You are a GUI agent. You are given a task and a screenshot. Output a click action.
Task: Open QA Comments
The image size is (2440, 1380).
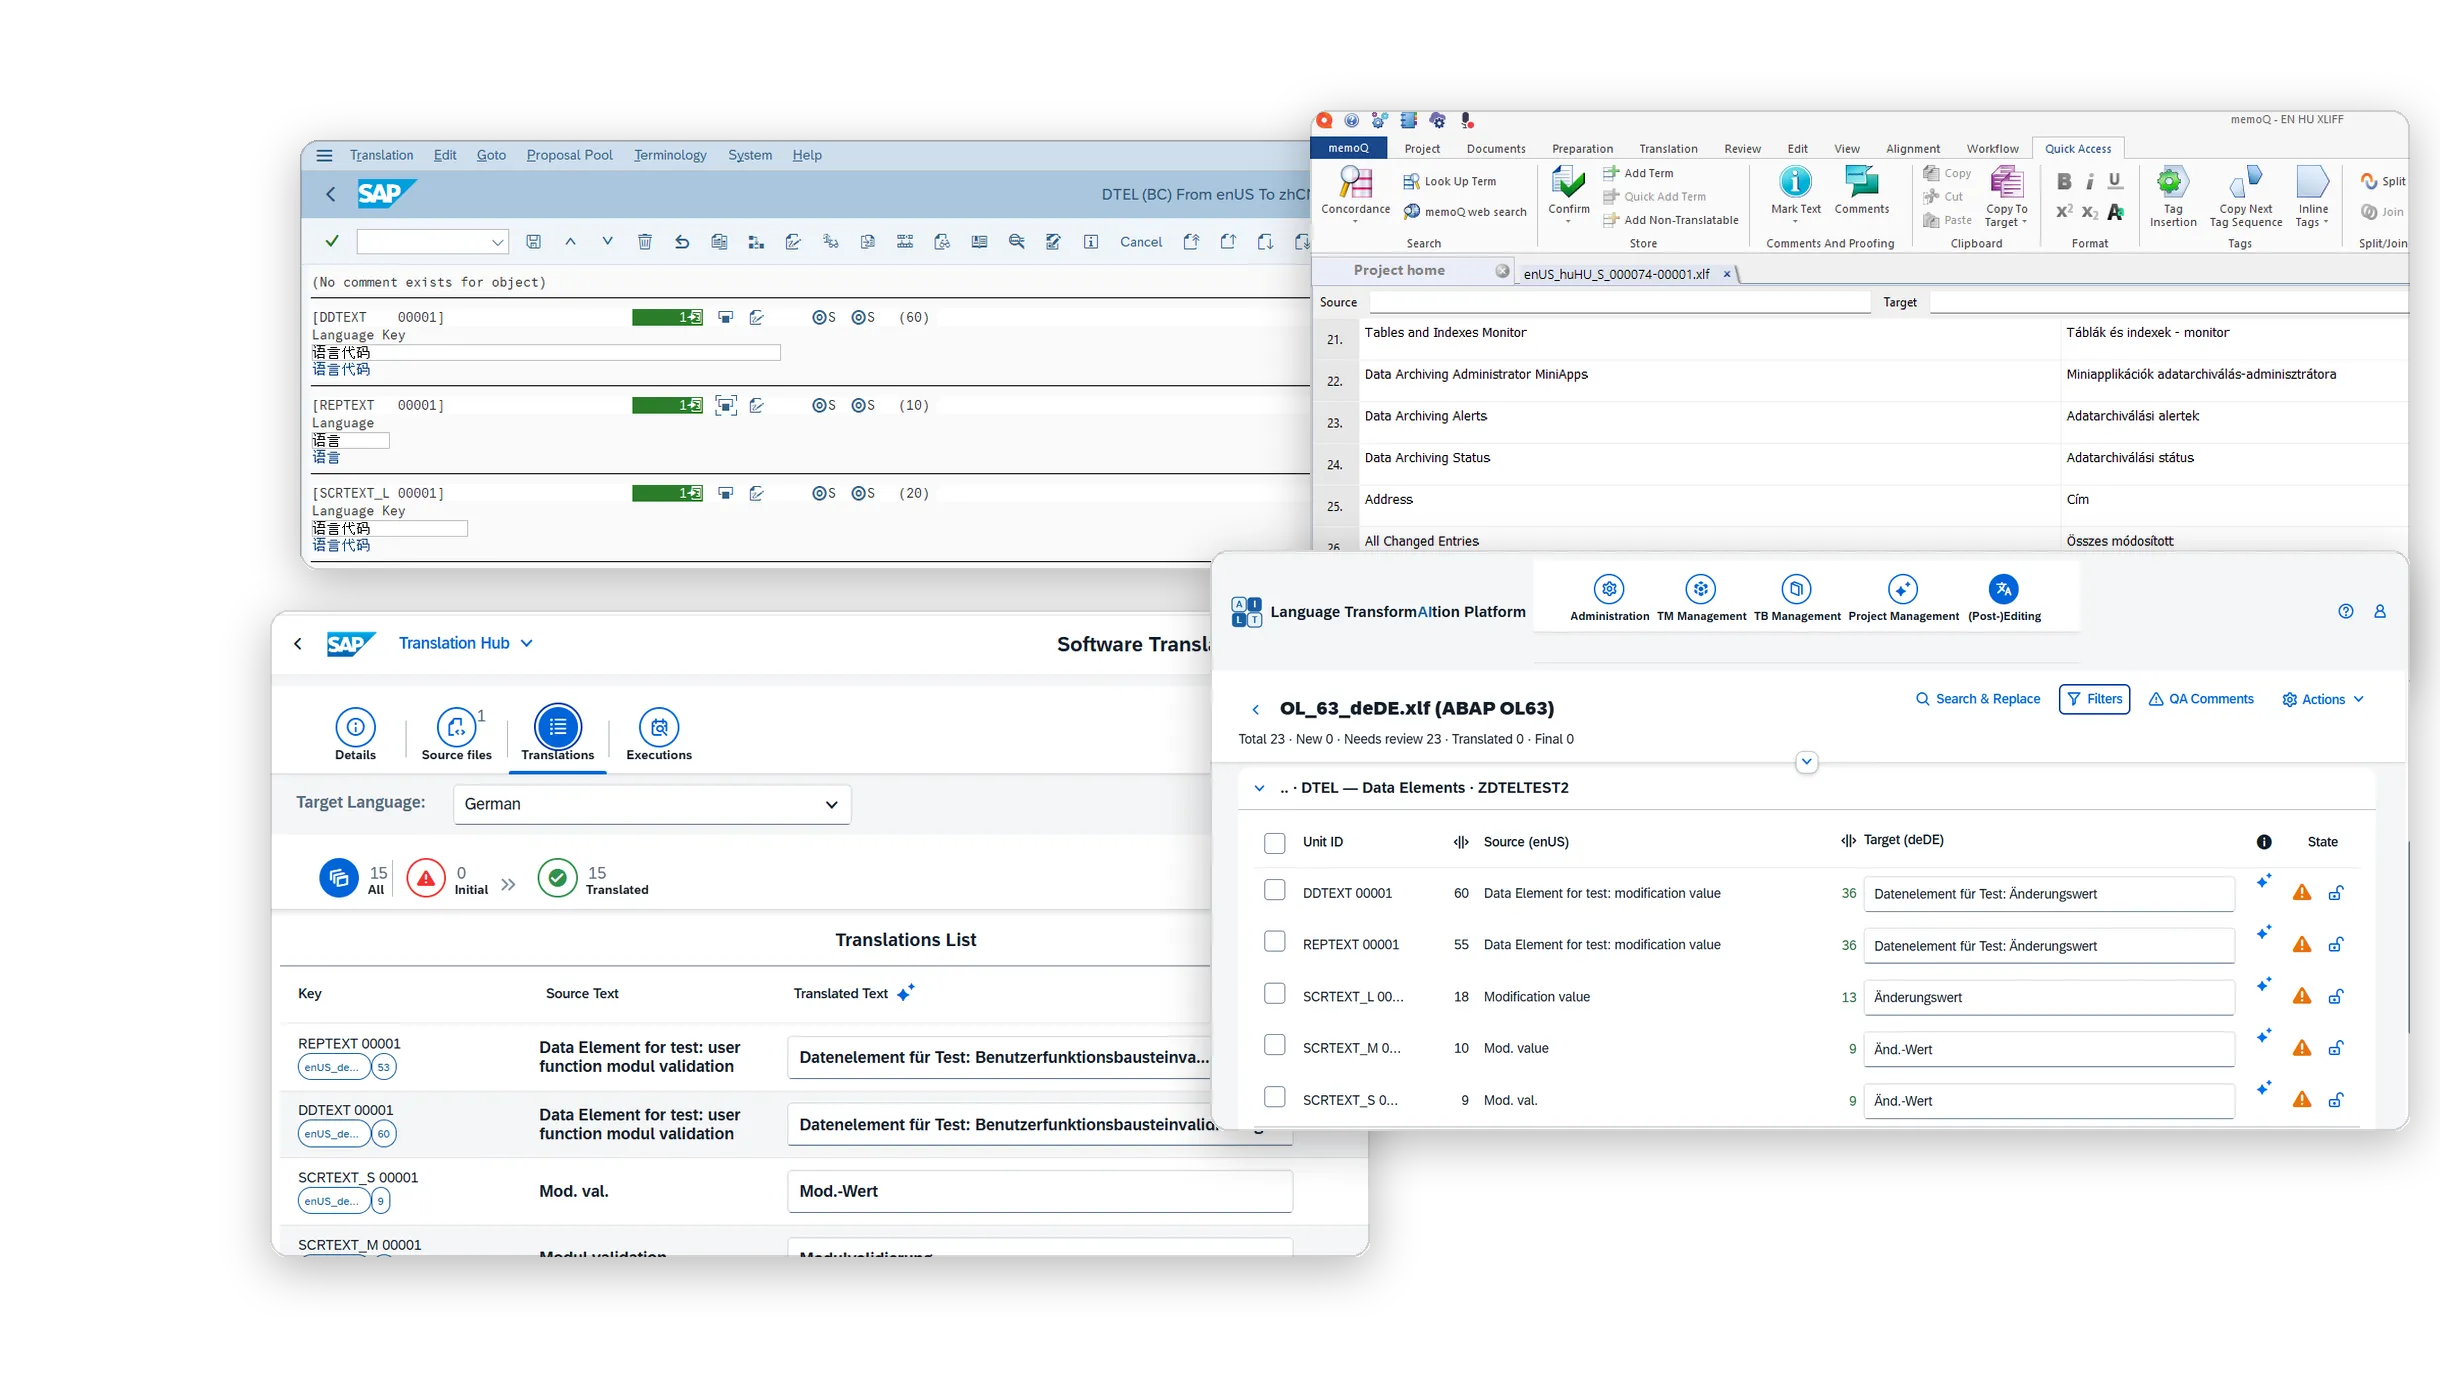pyautogui.click(x=2200, y=699)
